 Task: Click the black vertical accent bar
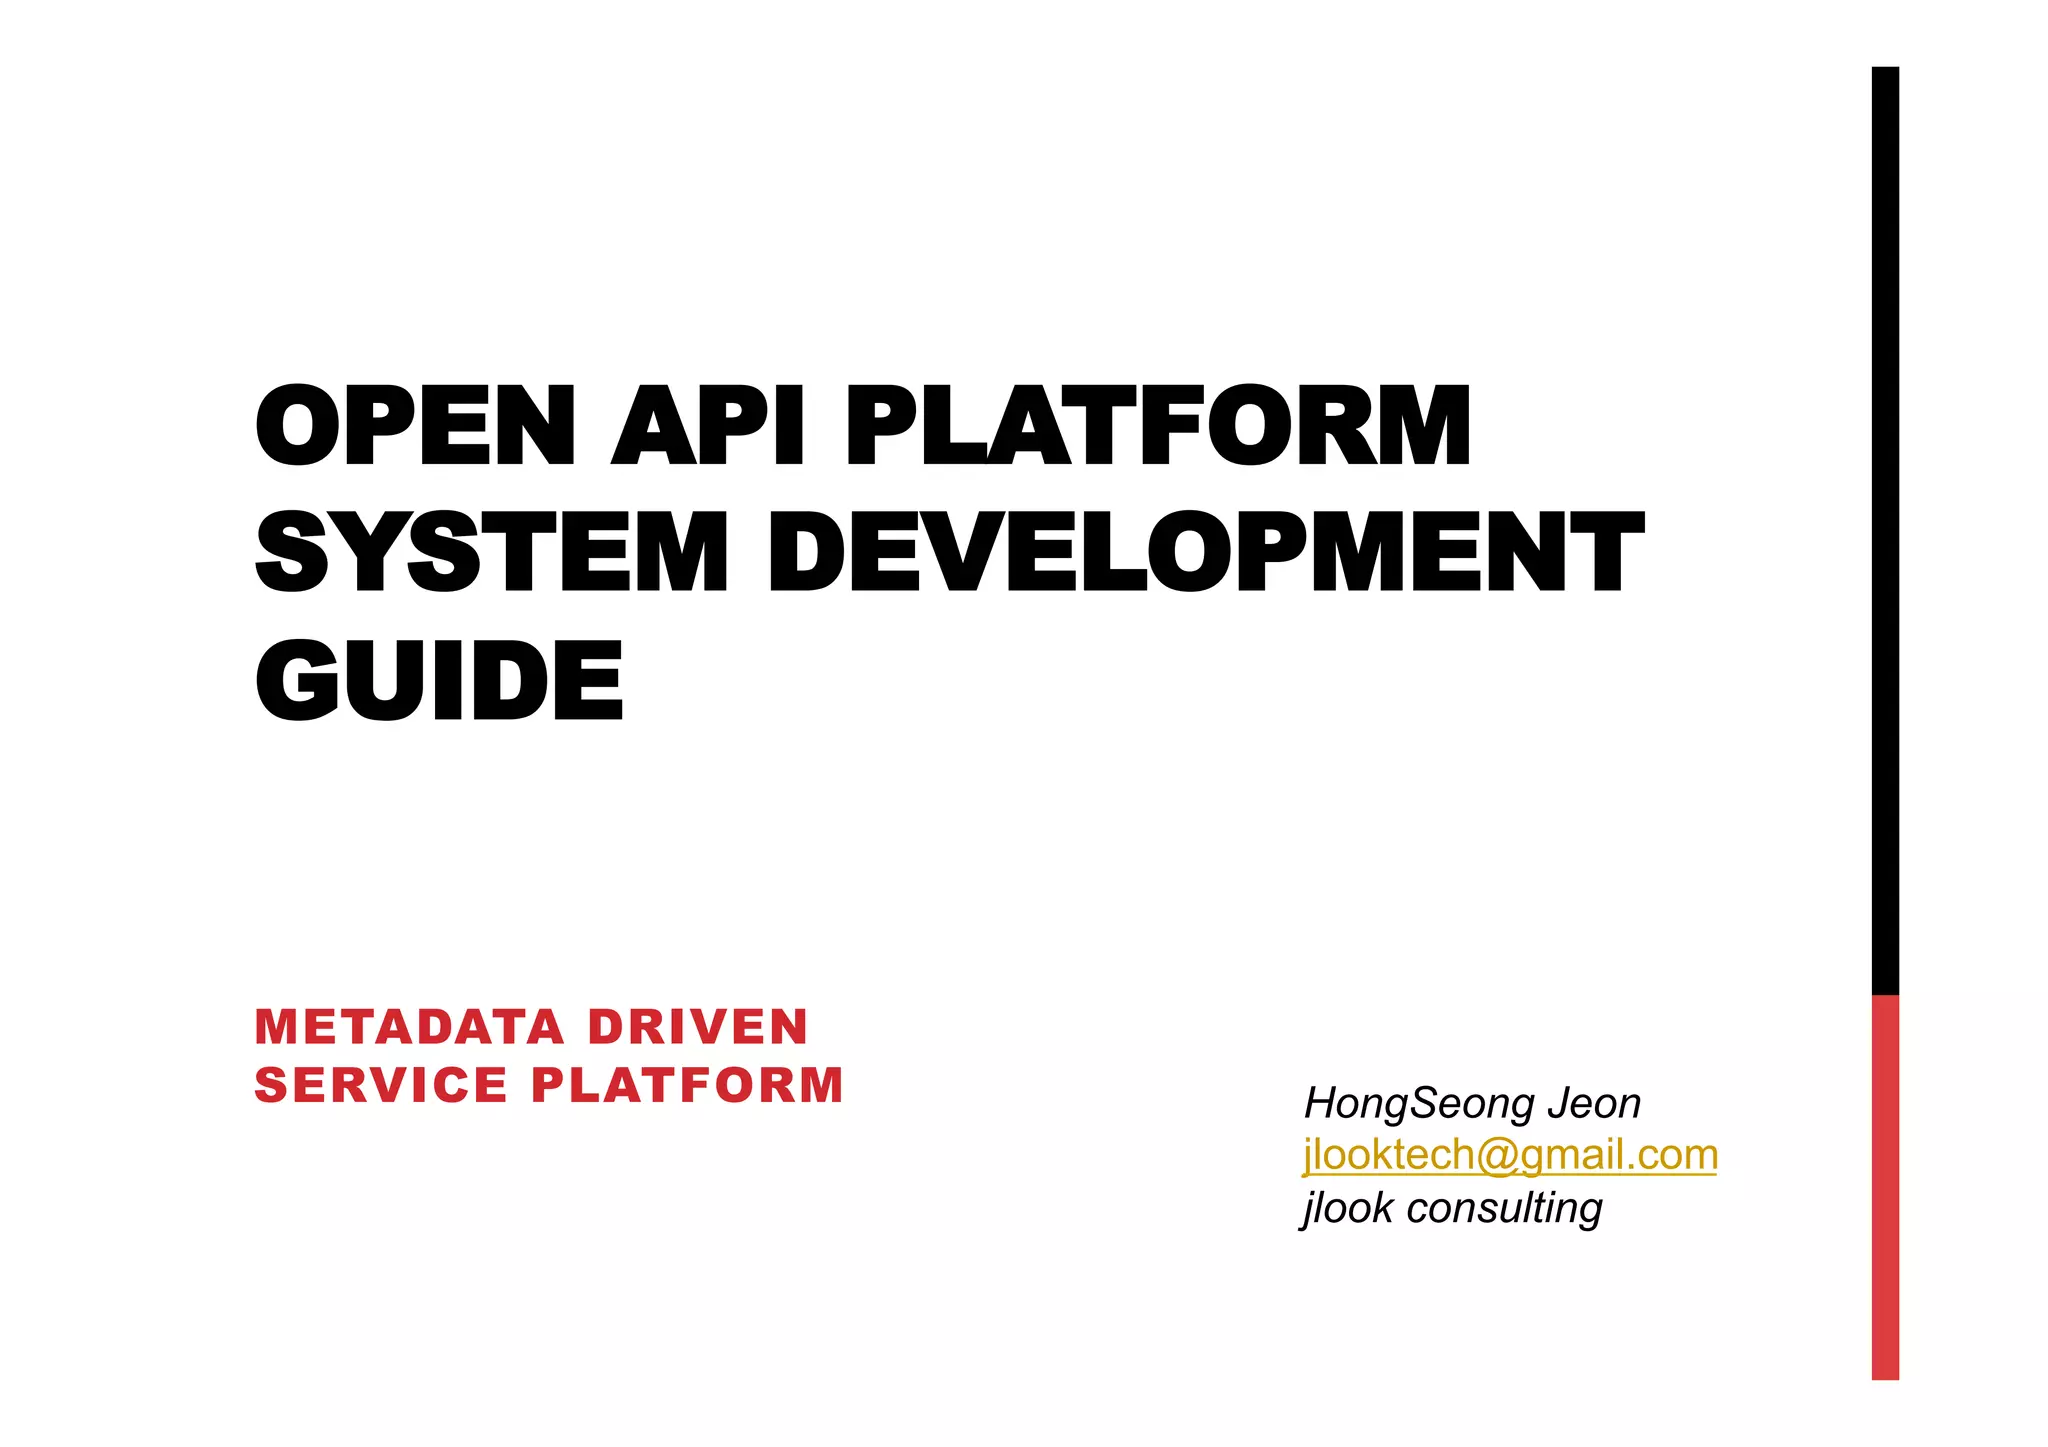pos(1885,530)
